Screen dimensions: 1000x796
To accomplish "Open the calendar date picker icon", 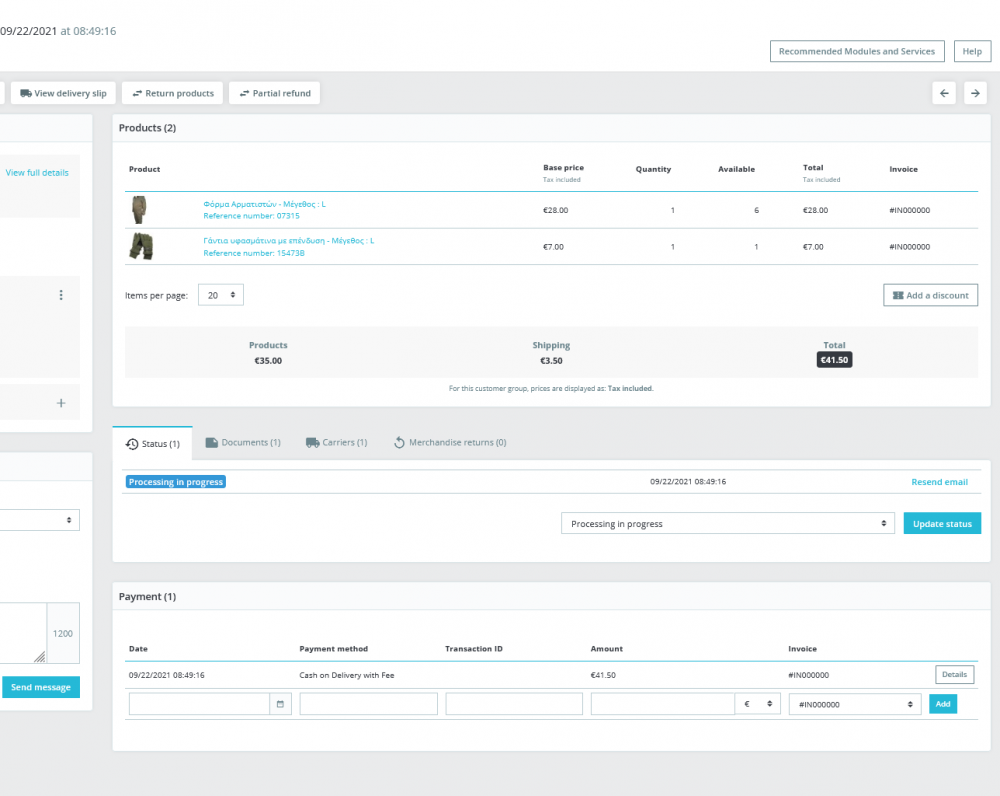I will 280,704.
